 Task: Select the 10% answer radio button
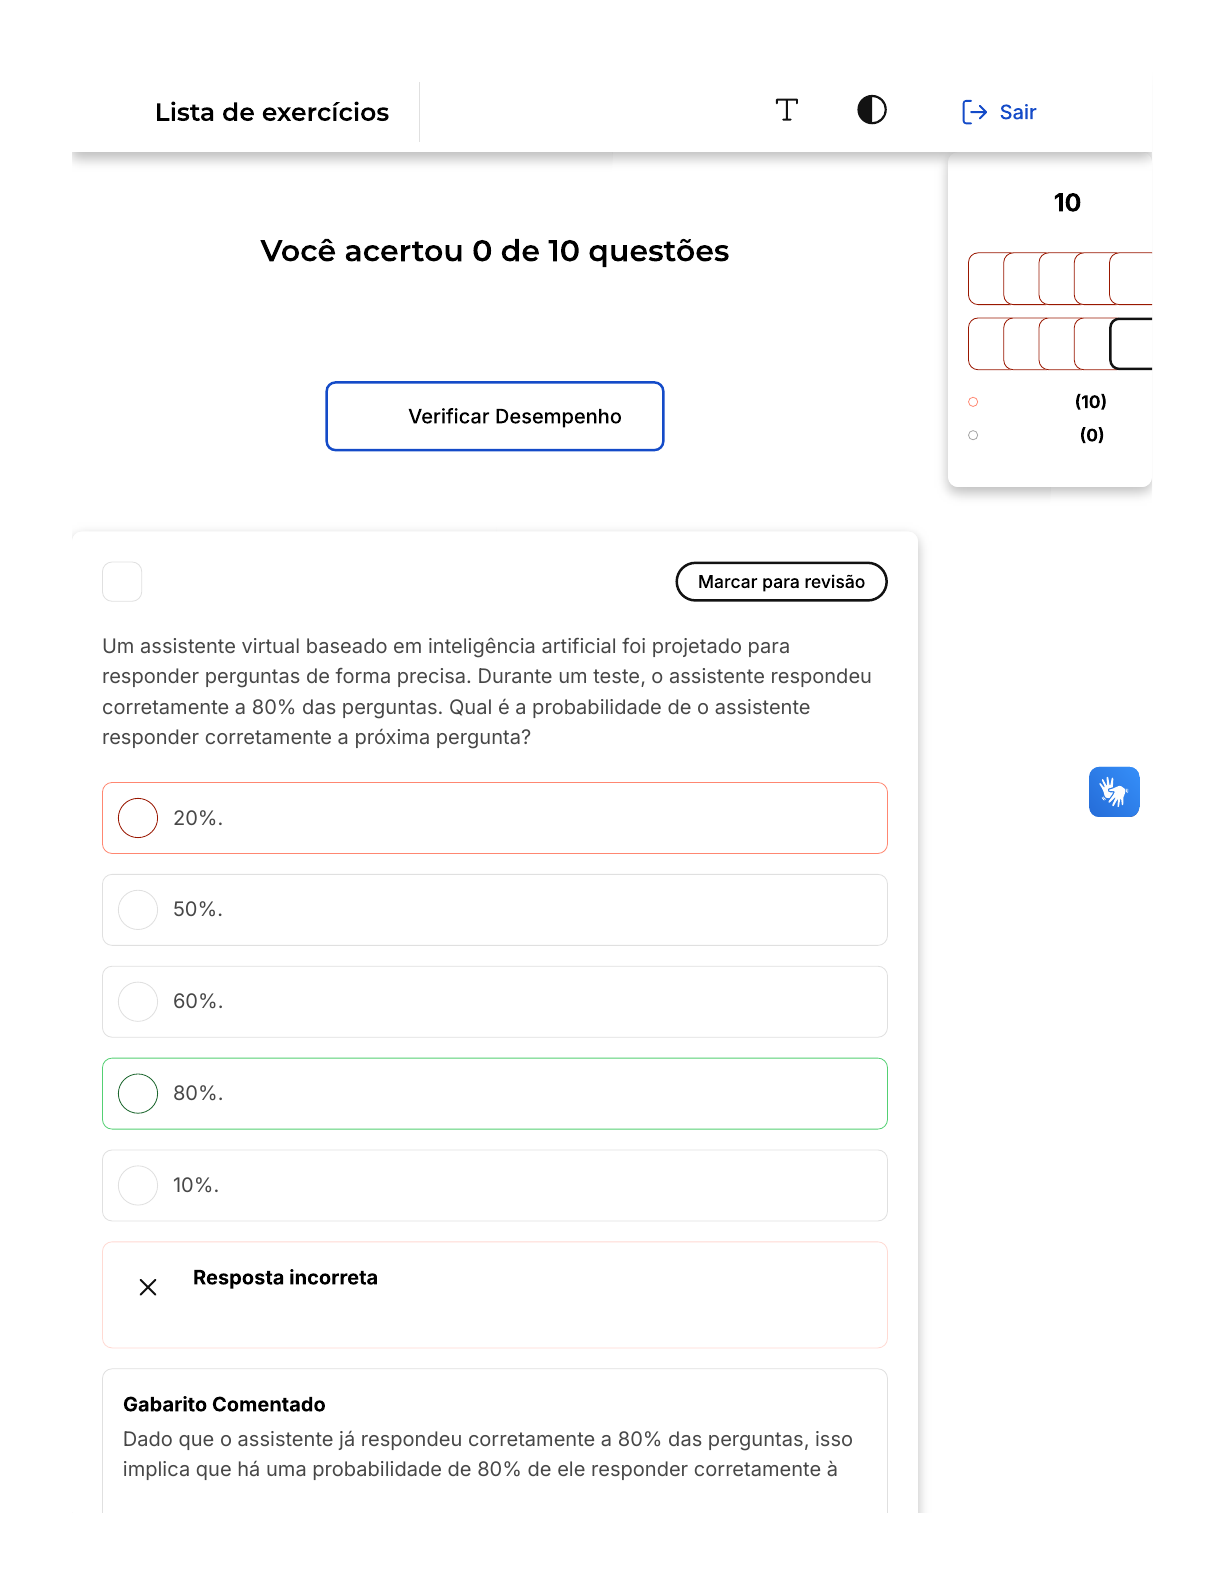click(x=138, y=1186)
